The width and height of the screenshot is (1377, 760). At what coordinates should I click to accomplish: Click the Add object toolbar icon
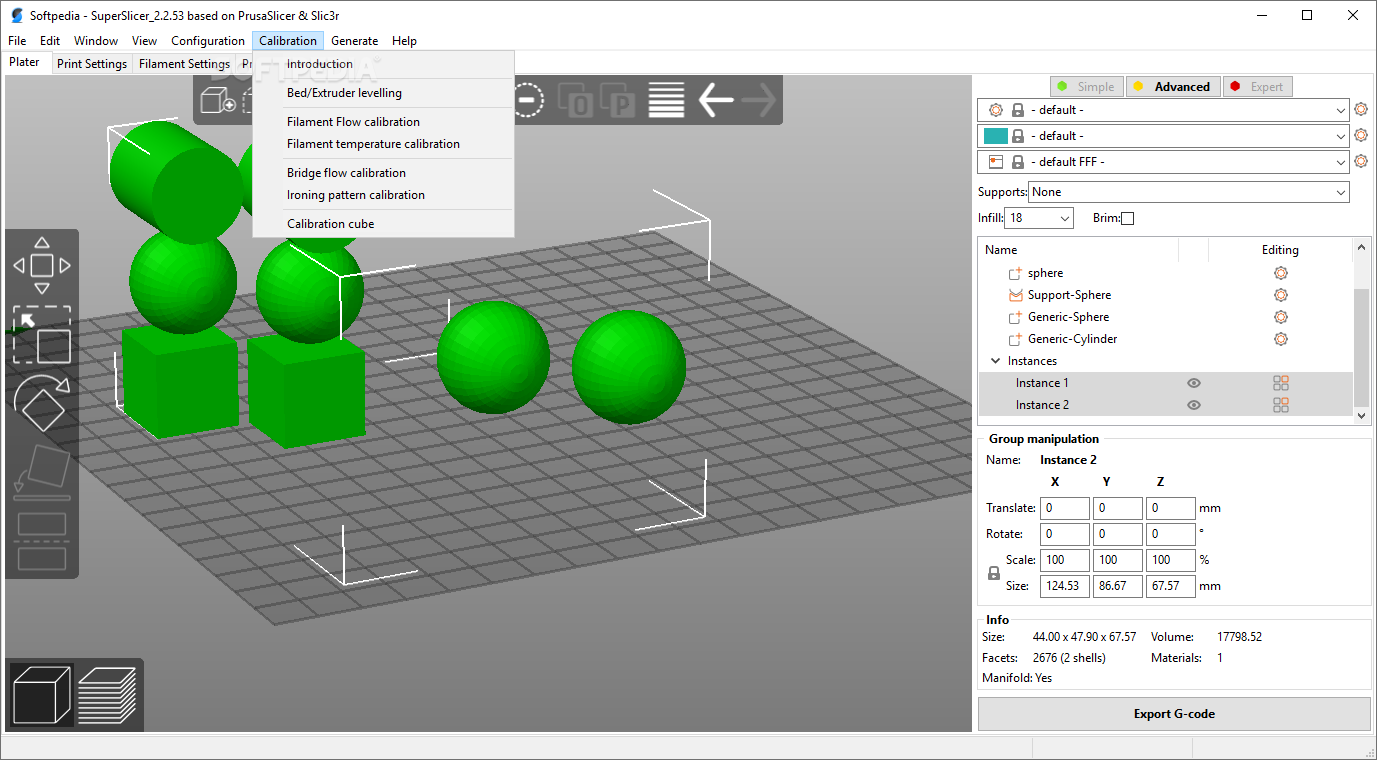(217, 100)
